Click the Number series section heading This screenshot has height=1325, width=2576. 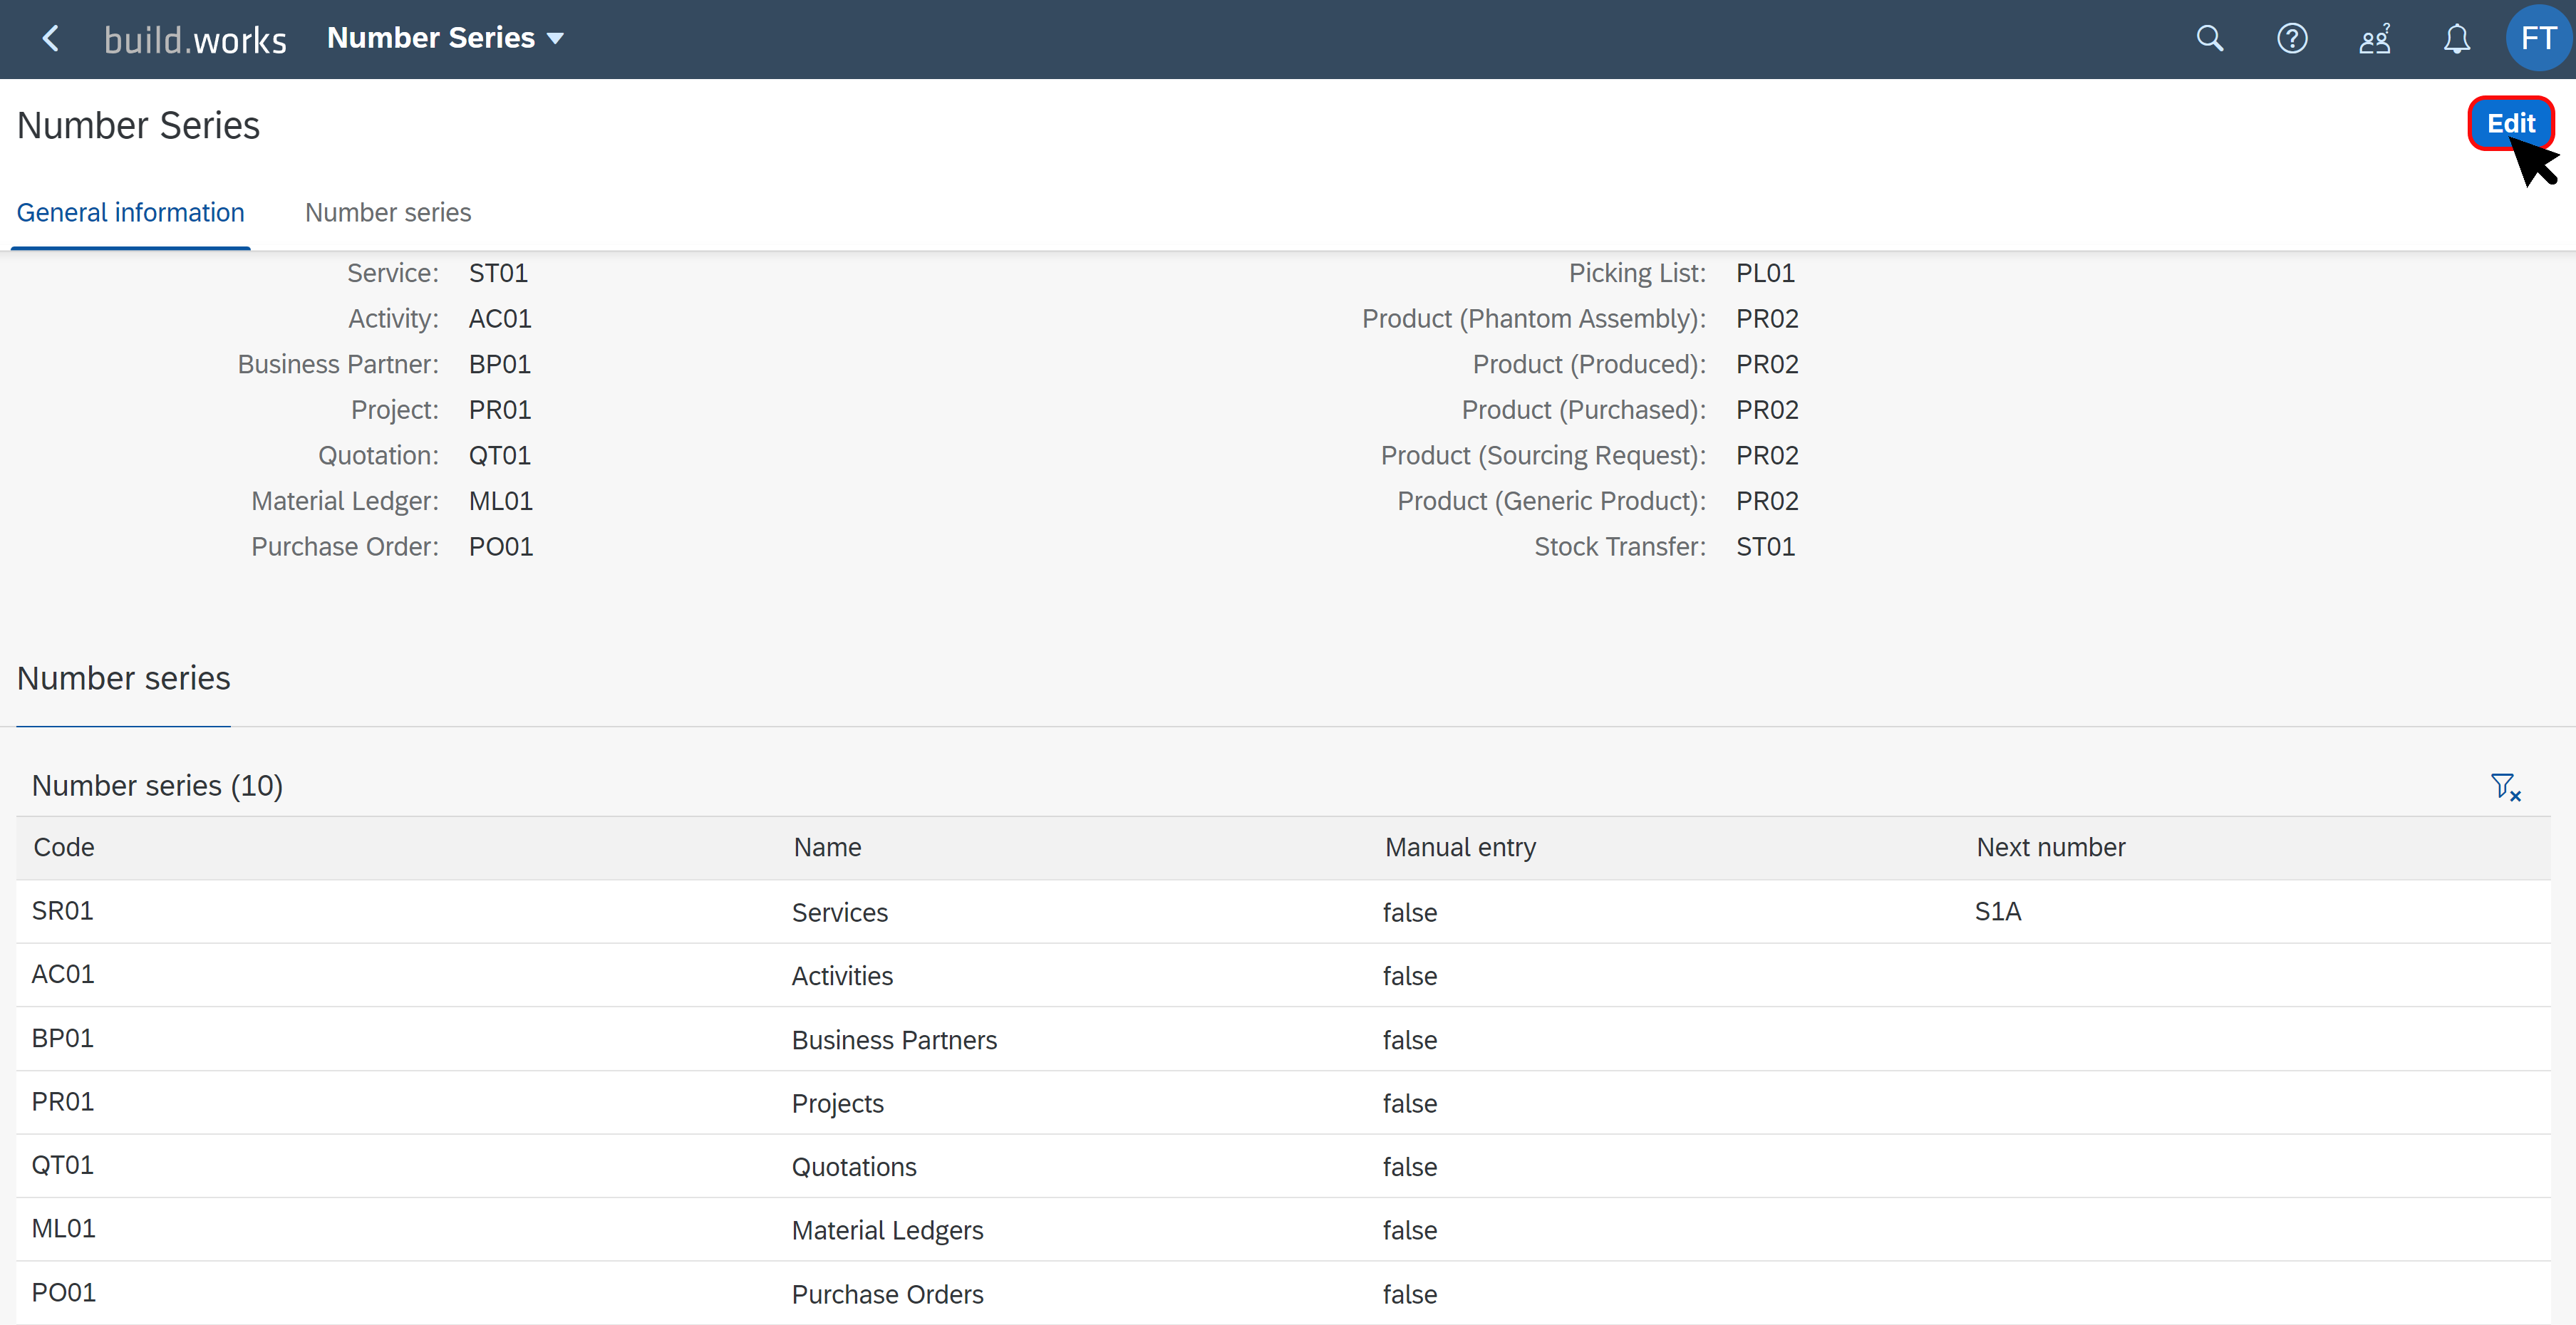tap(123, 678)
